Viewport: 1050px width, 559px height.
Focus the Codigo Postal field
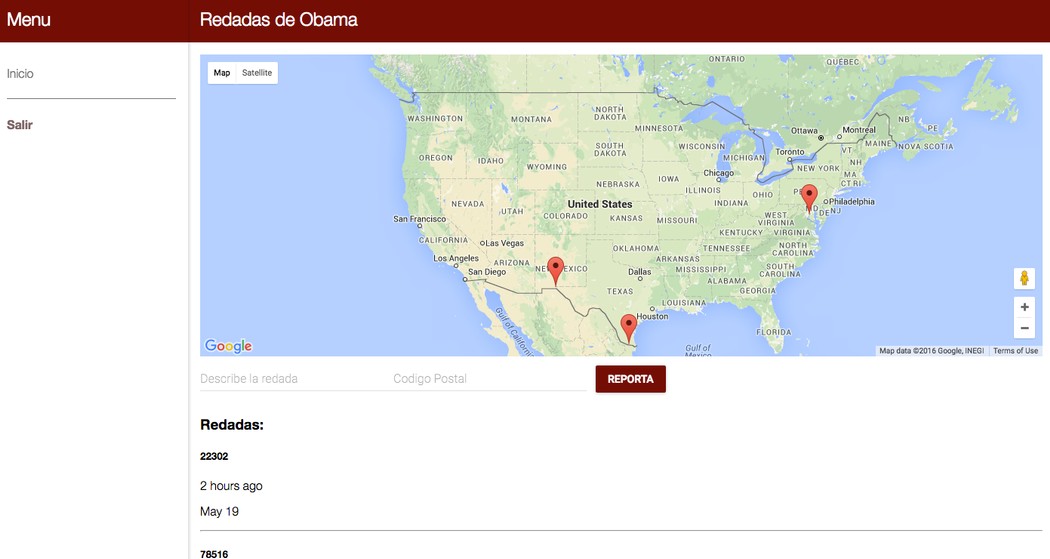(490, 379)
